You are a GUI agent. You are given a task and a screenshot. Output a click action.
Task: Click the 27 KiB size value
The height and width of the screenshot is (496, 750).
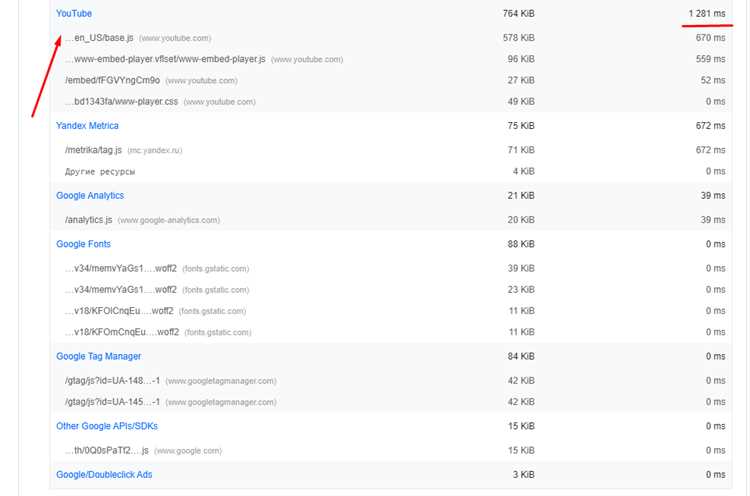click(521, 80)
